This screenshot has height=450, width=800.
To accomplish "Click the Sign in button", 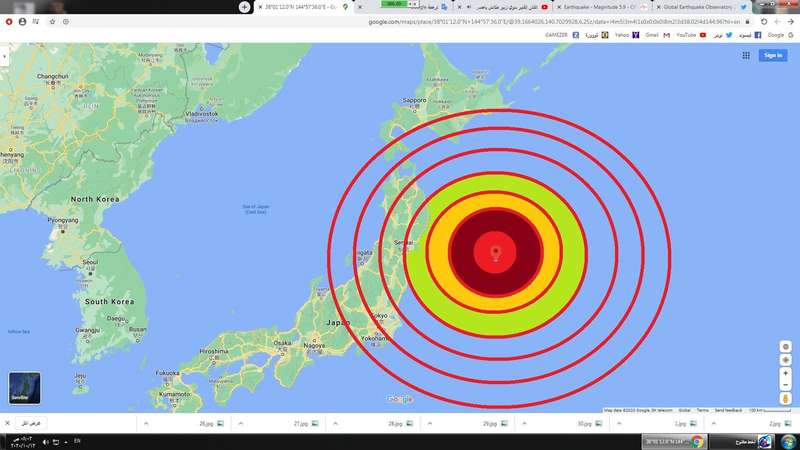I will pos(773,55).
